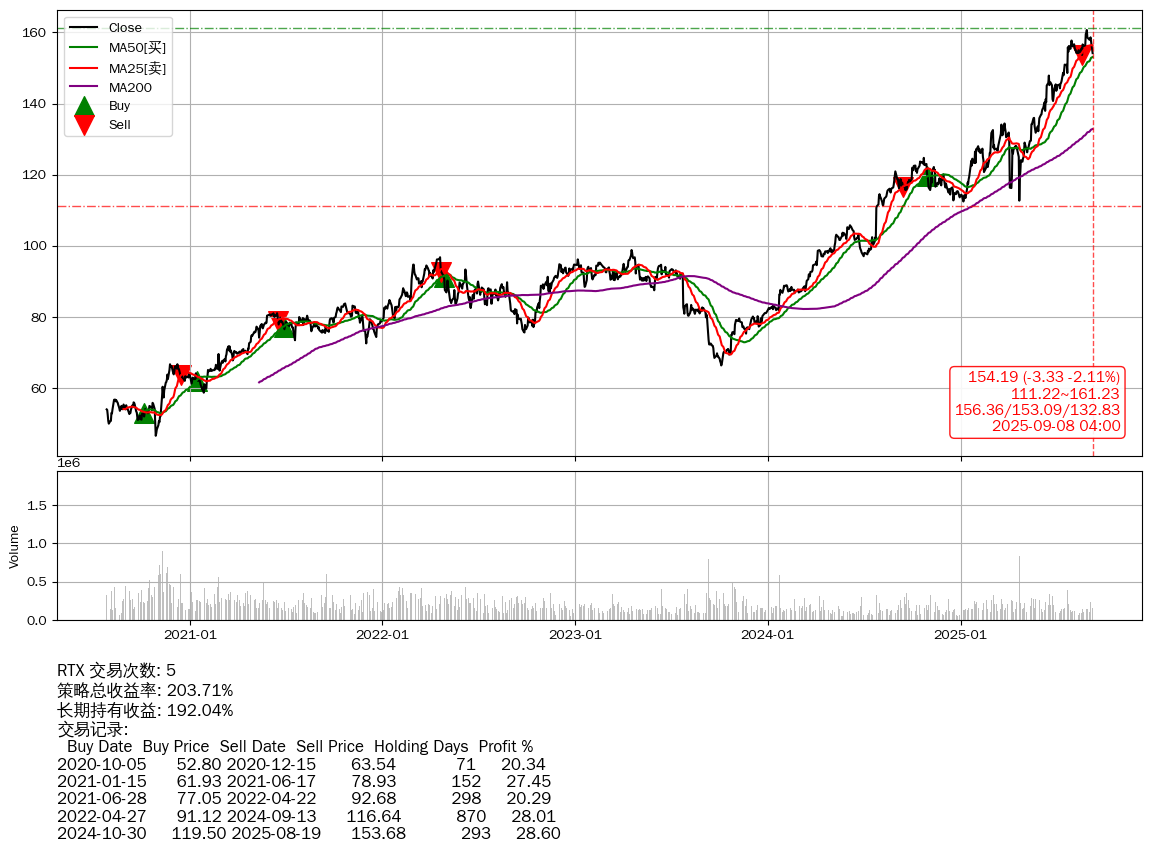This screenshot has width=1152, height=852.
Task: Click the MA50[买] legend entry
Action: [137, 48]
